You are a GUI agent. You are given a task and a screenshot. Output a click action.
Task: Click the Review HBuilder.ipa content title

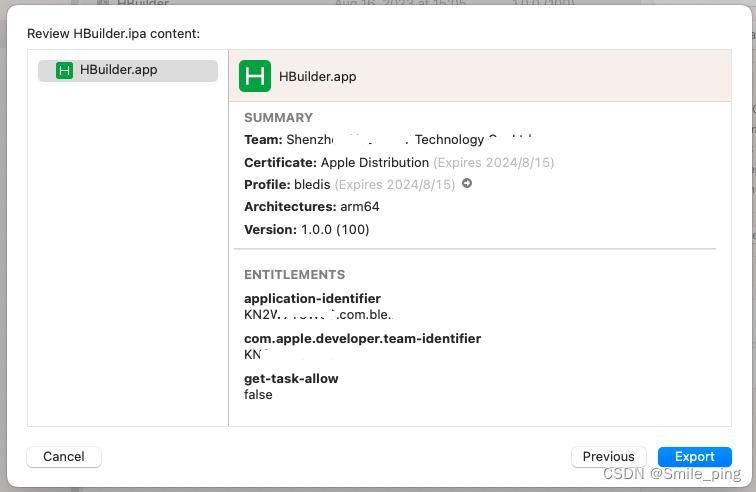point(113,34)
